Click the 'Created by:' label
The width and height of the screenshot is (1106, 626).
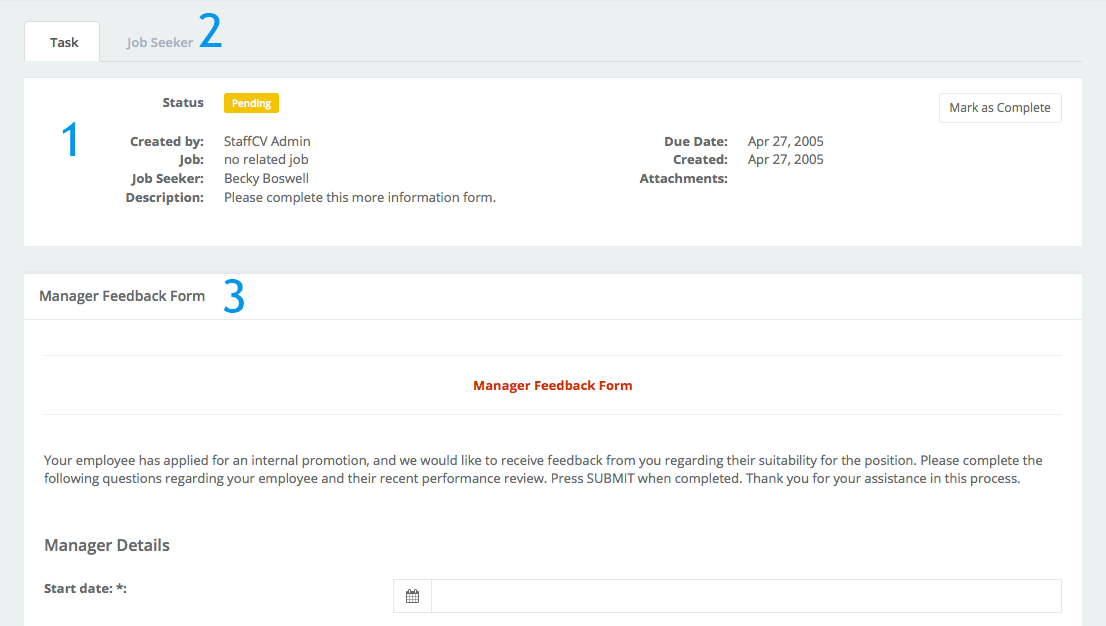(x=166, y=141)
